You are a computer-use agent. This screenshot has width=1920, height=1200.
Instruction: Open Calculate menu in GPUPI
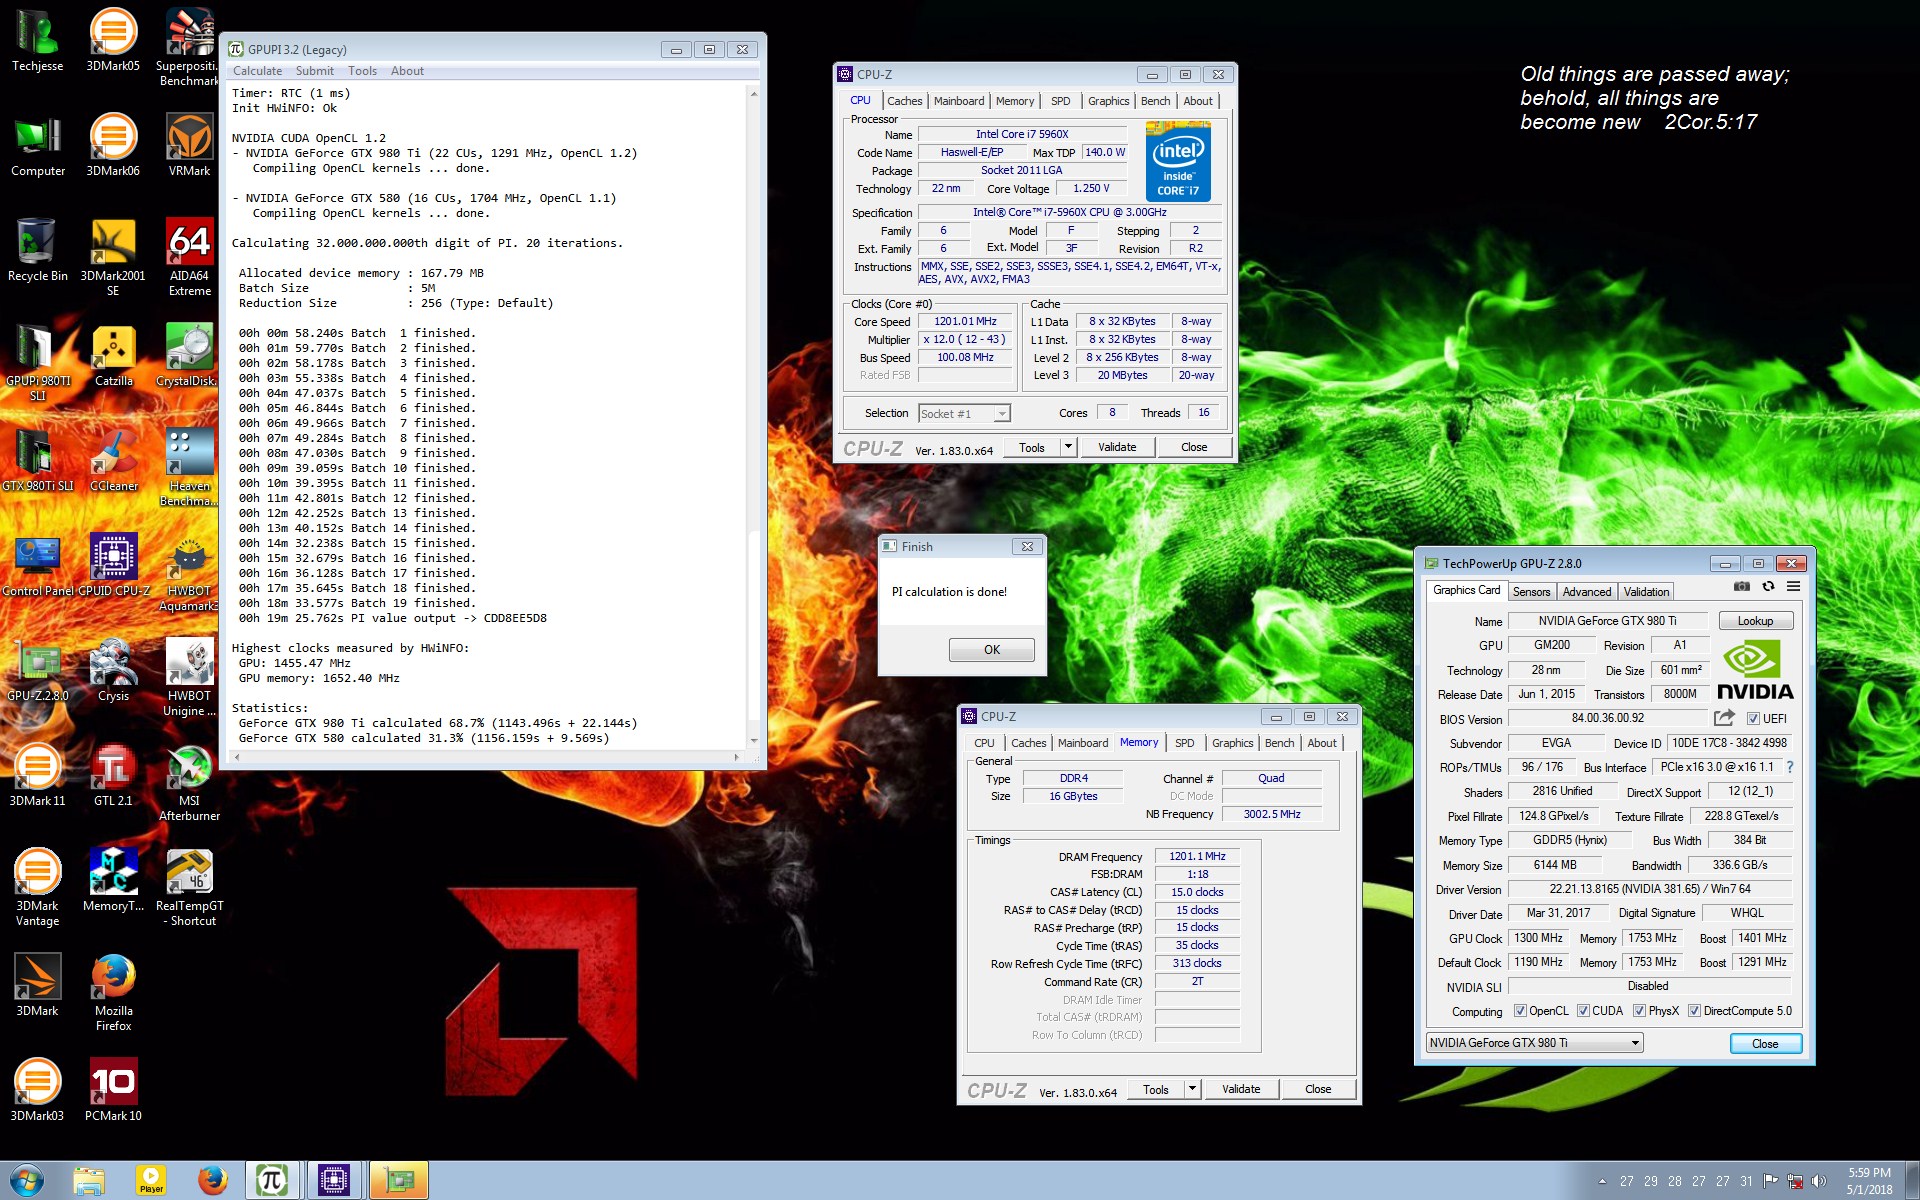[257, 71]
